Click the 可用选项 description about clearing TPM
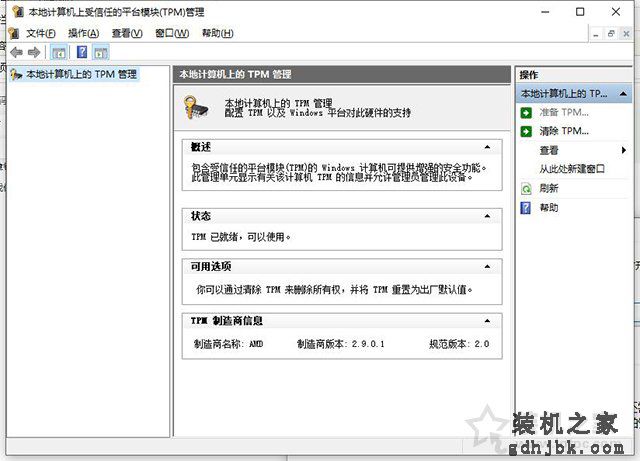The width and height of the screenshot is (640, 461). point(334,290)
